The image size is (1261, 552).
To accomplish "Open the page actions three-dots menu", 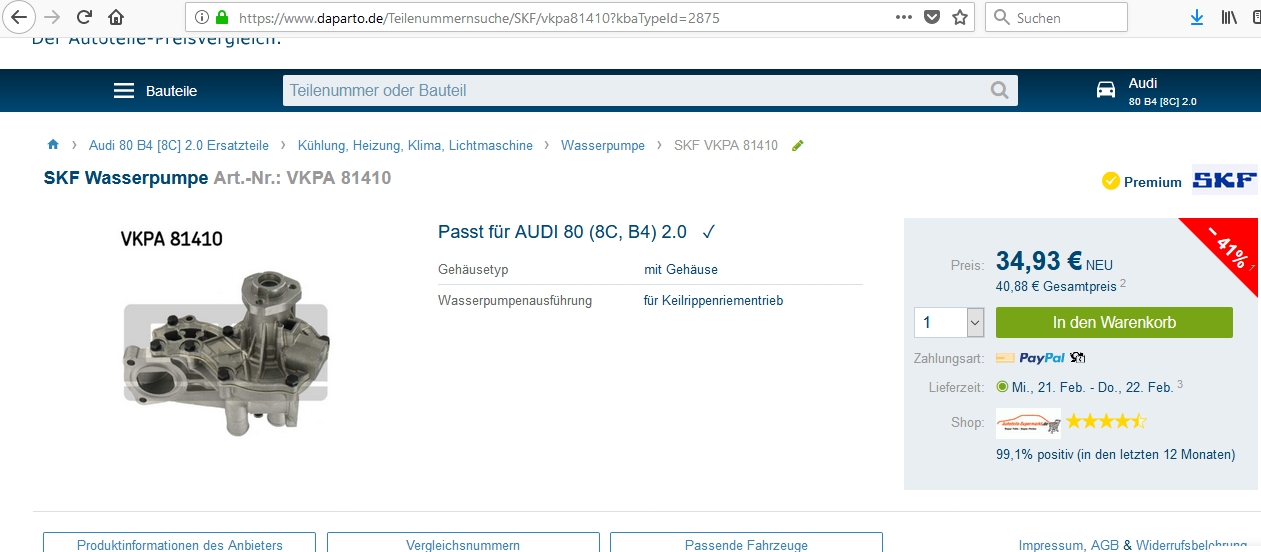I will (x=904, y=17).
